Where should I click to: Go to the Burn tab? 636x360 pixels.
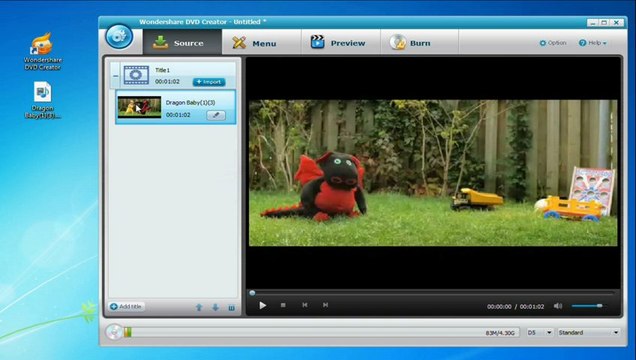[x=419, y=42]
